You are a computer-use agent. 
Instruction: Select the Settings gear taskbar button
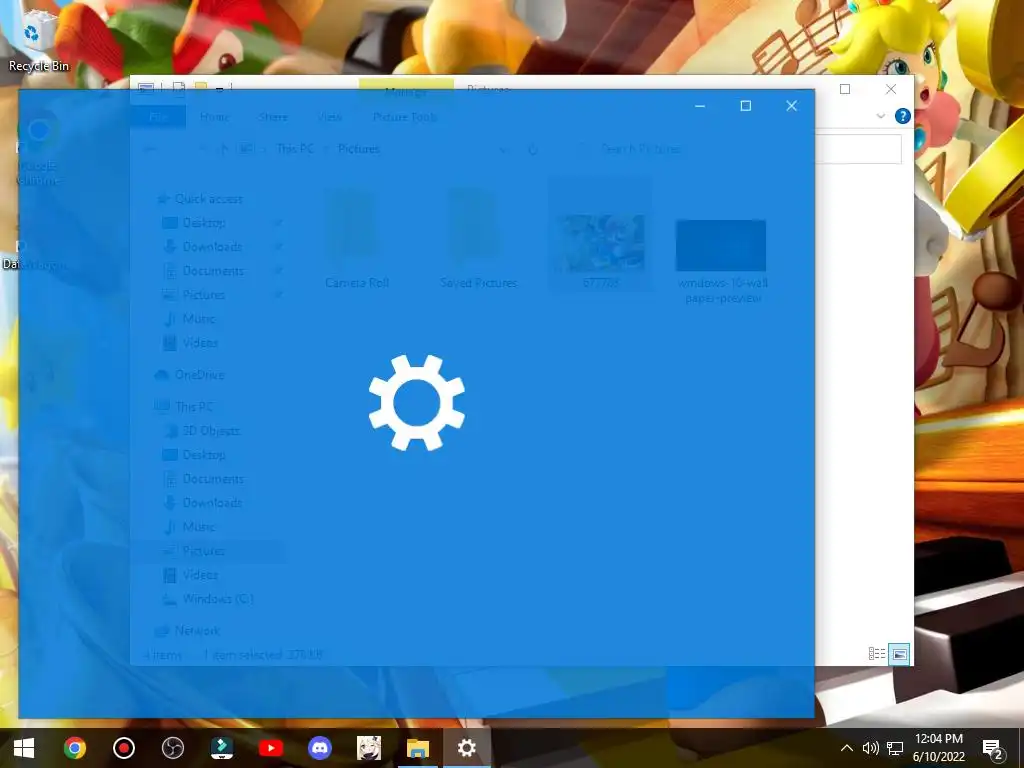[466, 748]
